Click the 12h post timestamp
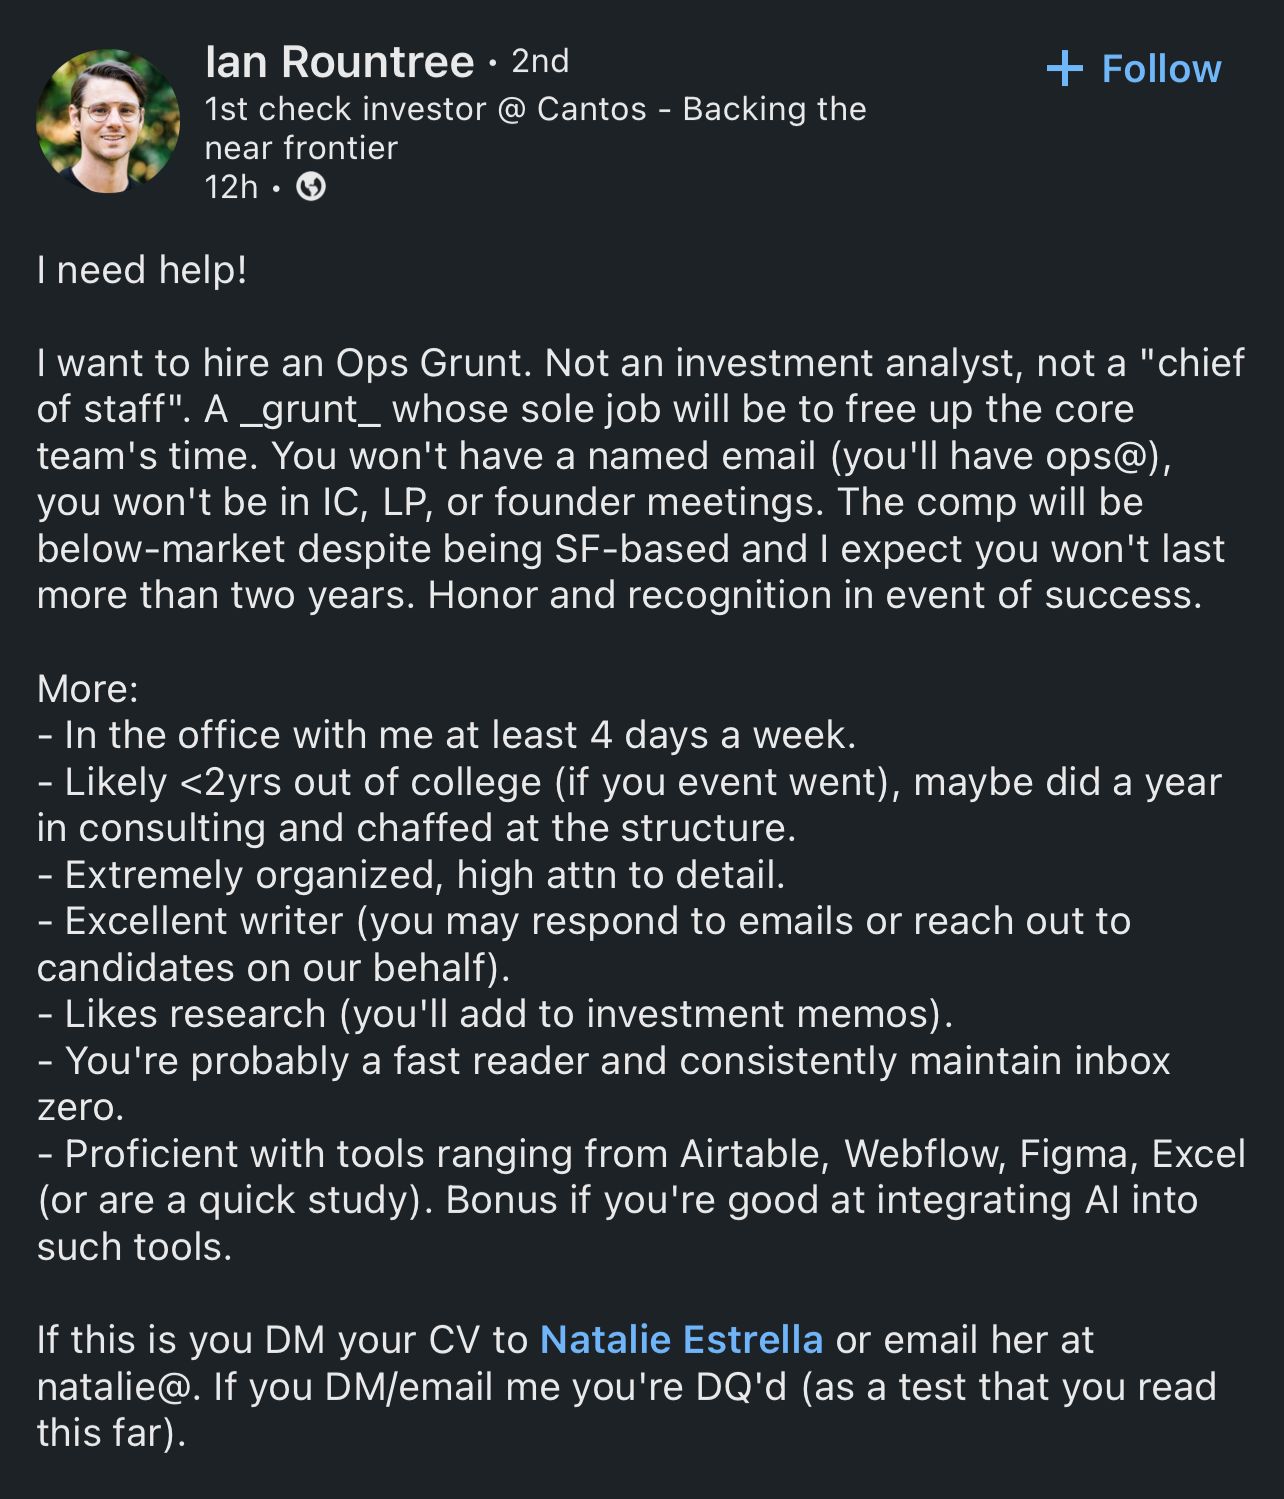Screen dimensions: 1284x1499 231,187
